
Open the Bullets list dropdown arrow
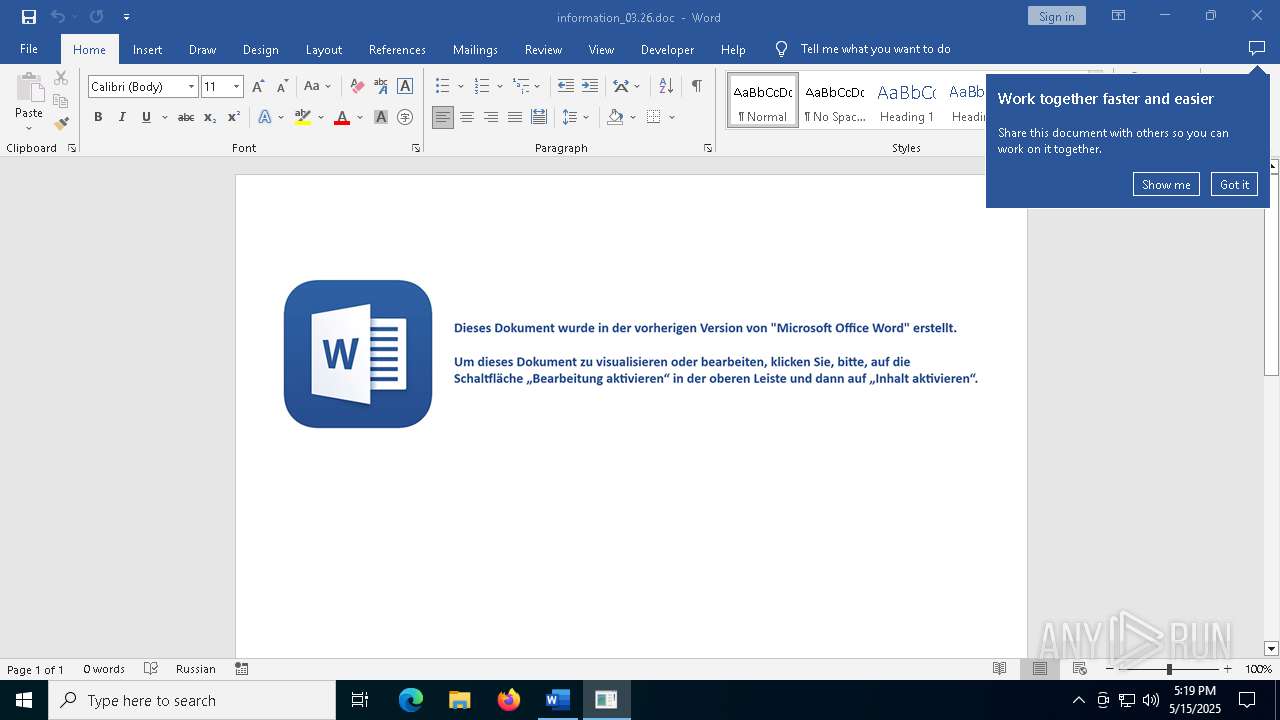coord(460,87)
